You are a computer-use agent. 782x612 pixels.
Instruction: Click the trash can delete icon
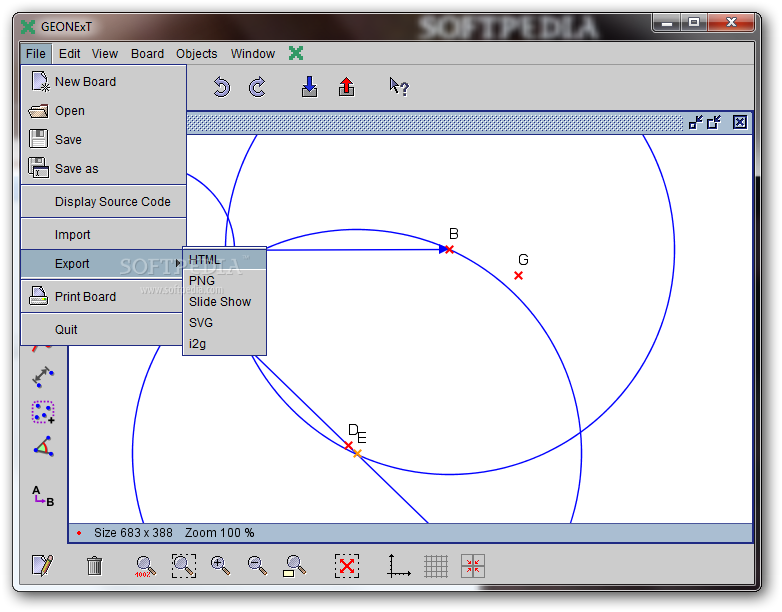point(94,566)
